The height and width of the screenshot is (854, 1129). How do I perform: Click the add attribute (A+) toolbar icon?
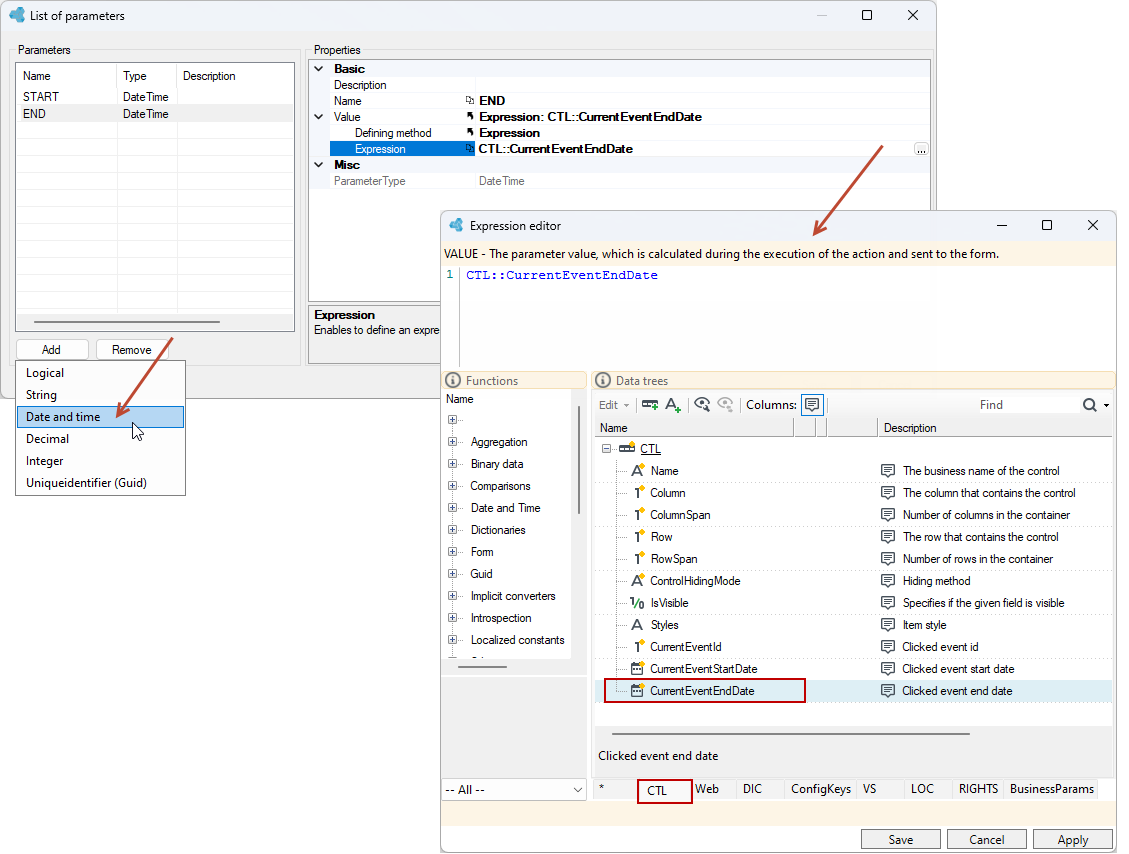tap(673, 405)
